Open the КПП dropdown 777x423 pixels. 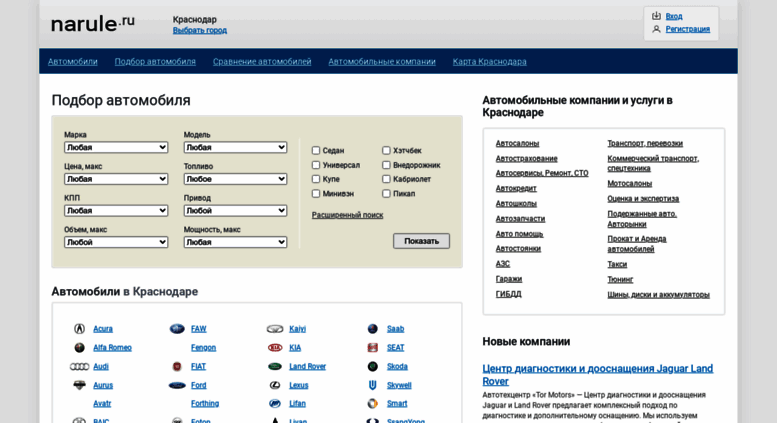tap(116, 211)
